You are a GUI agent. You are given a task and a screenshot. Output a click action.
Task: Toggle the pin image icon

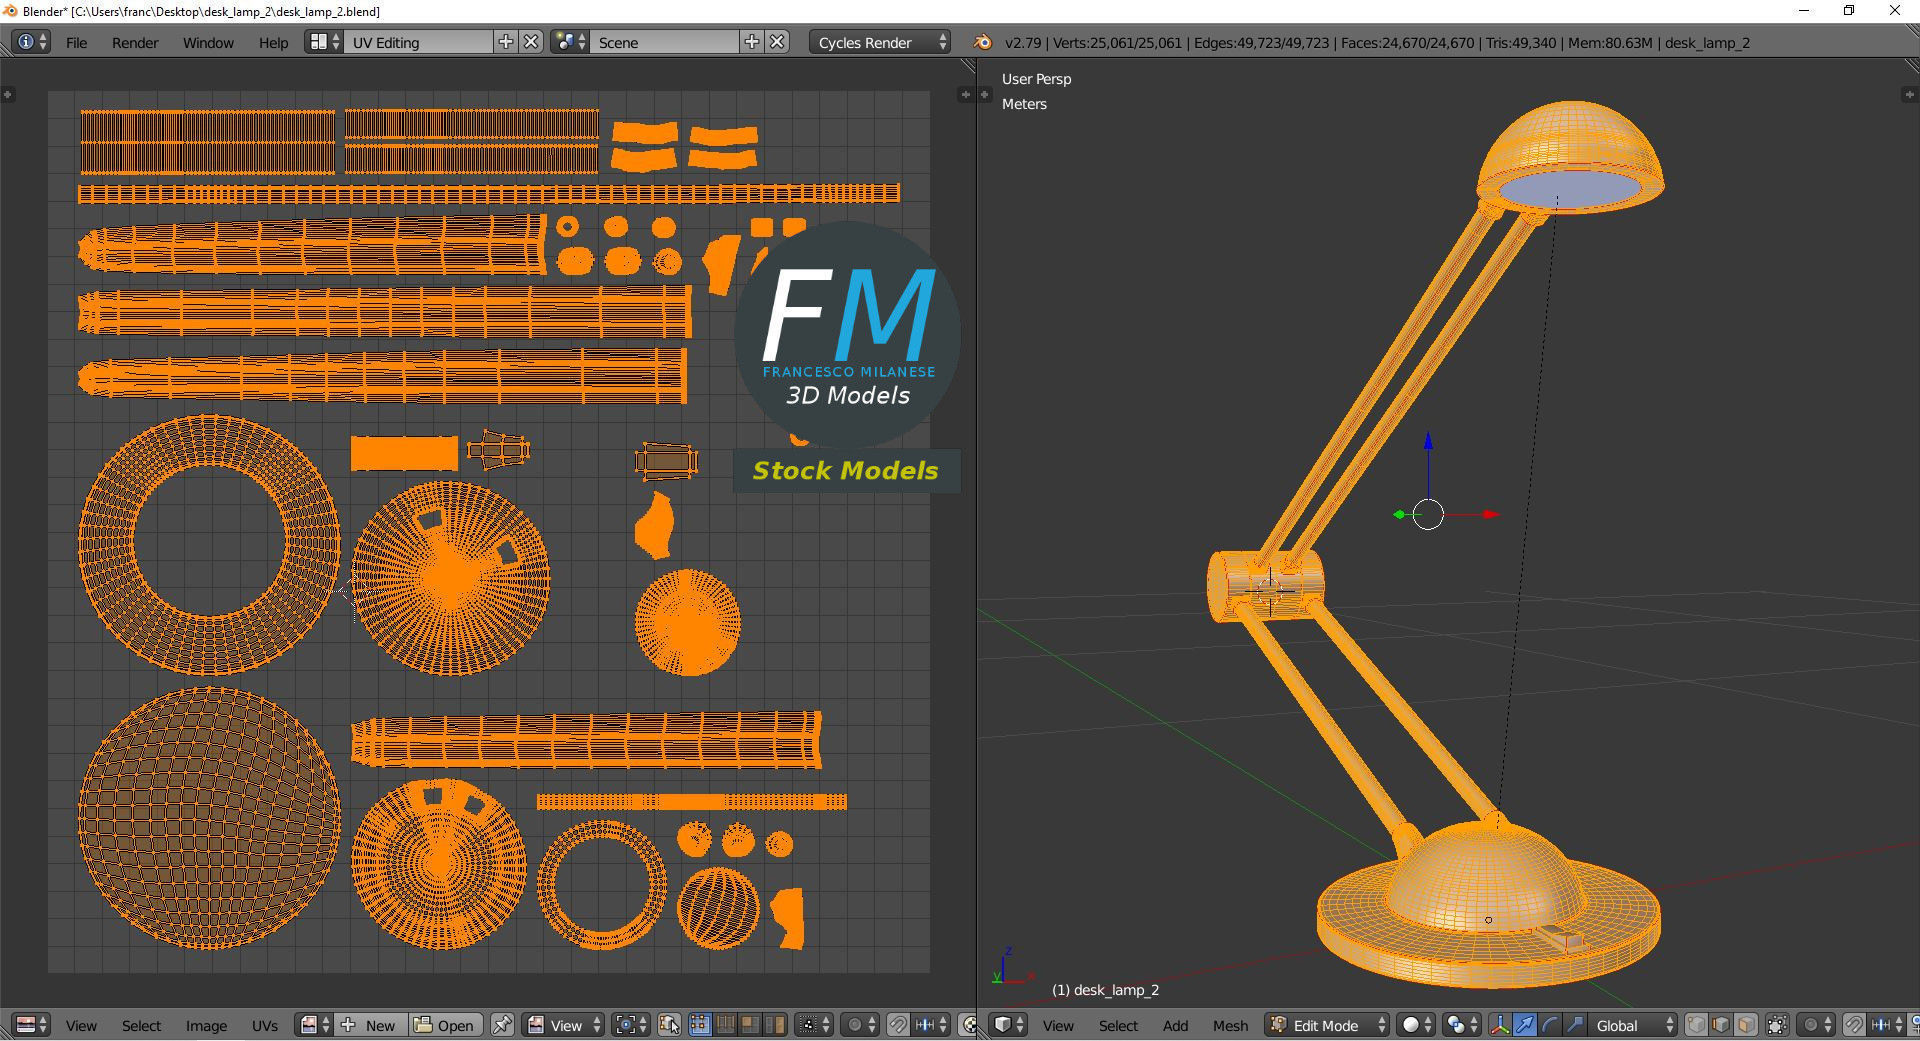coord(502,1025)
